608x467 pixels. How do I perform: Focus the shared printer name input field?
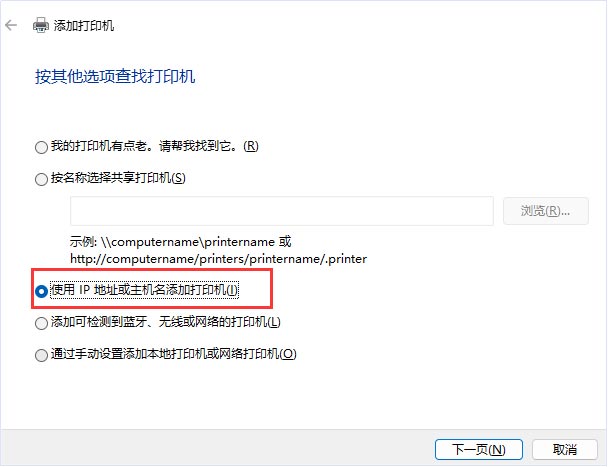tap(282, 211)
